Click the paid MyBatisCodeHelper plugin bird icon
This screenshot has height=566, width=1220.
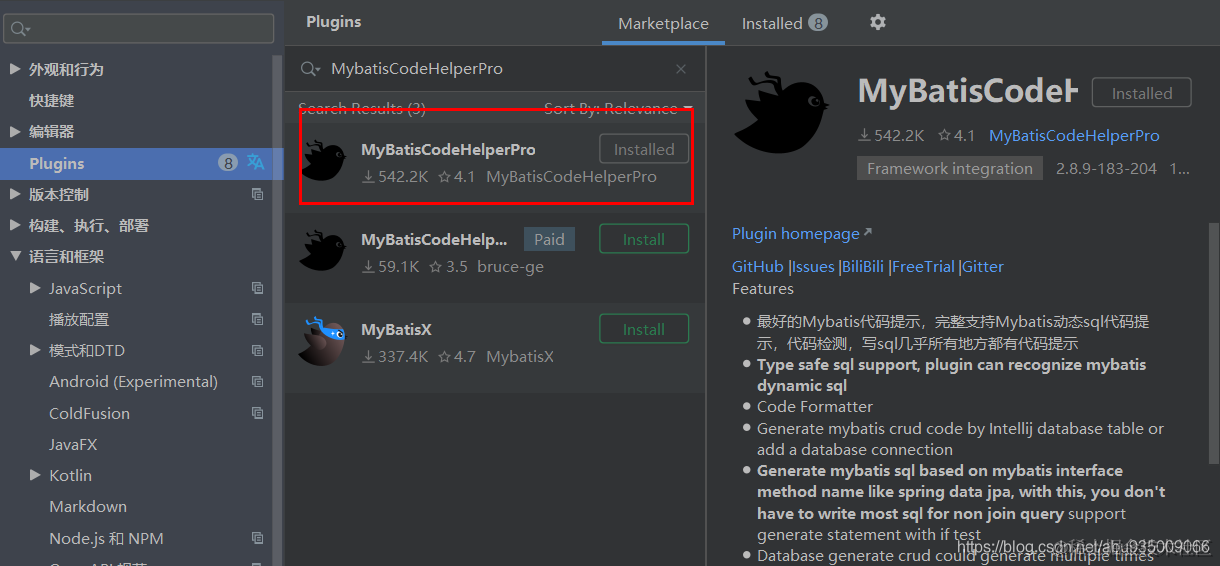click(322, 250)
